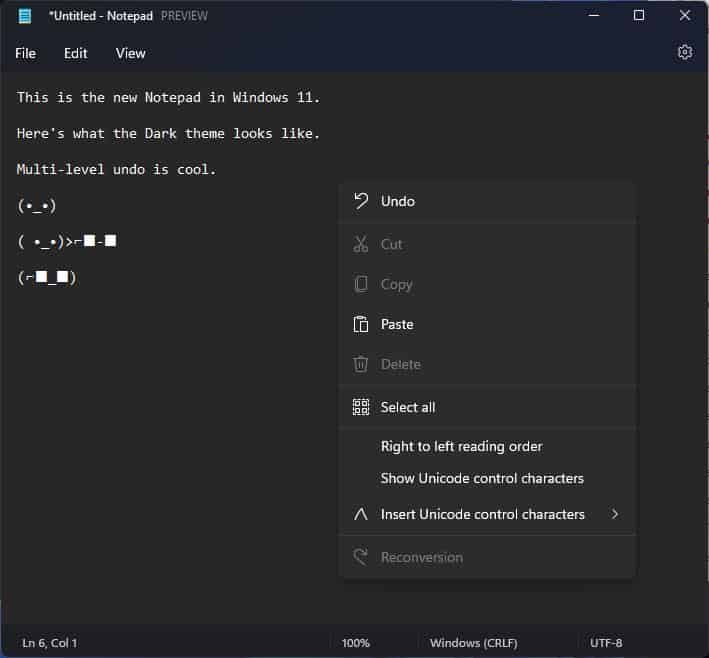
Task: Choose Reconversion from the context menu
Action: (x=421, y=557)
